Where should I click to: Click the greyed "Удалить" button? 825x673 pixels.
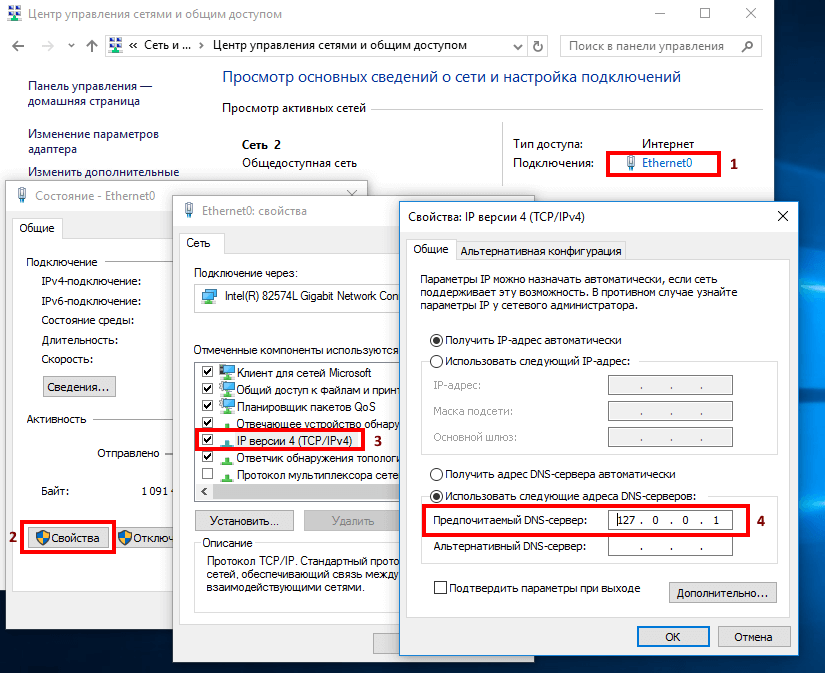pyautogui.click(x=352, y=521)
